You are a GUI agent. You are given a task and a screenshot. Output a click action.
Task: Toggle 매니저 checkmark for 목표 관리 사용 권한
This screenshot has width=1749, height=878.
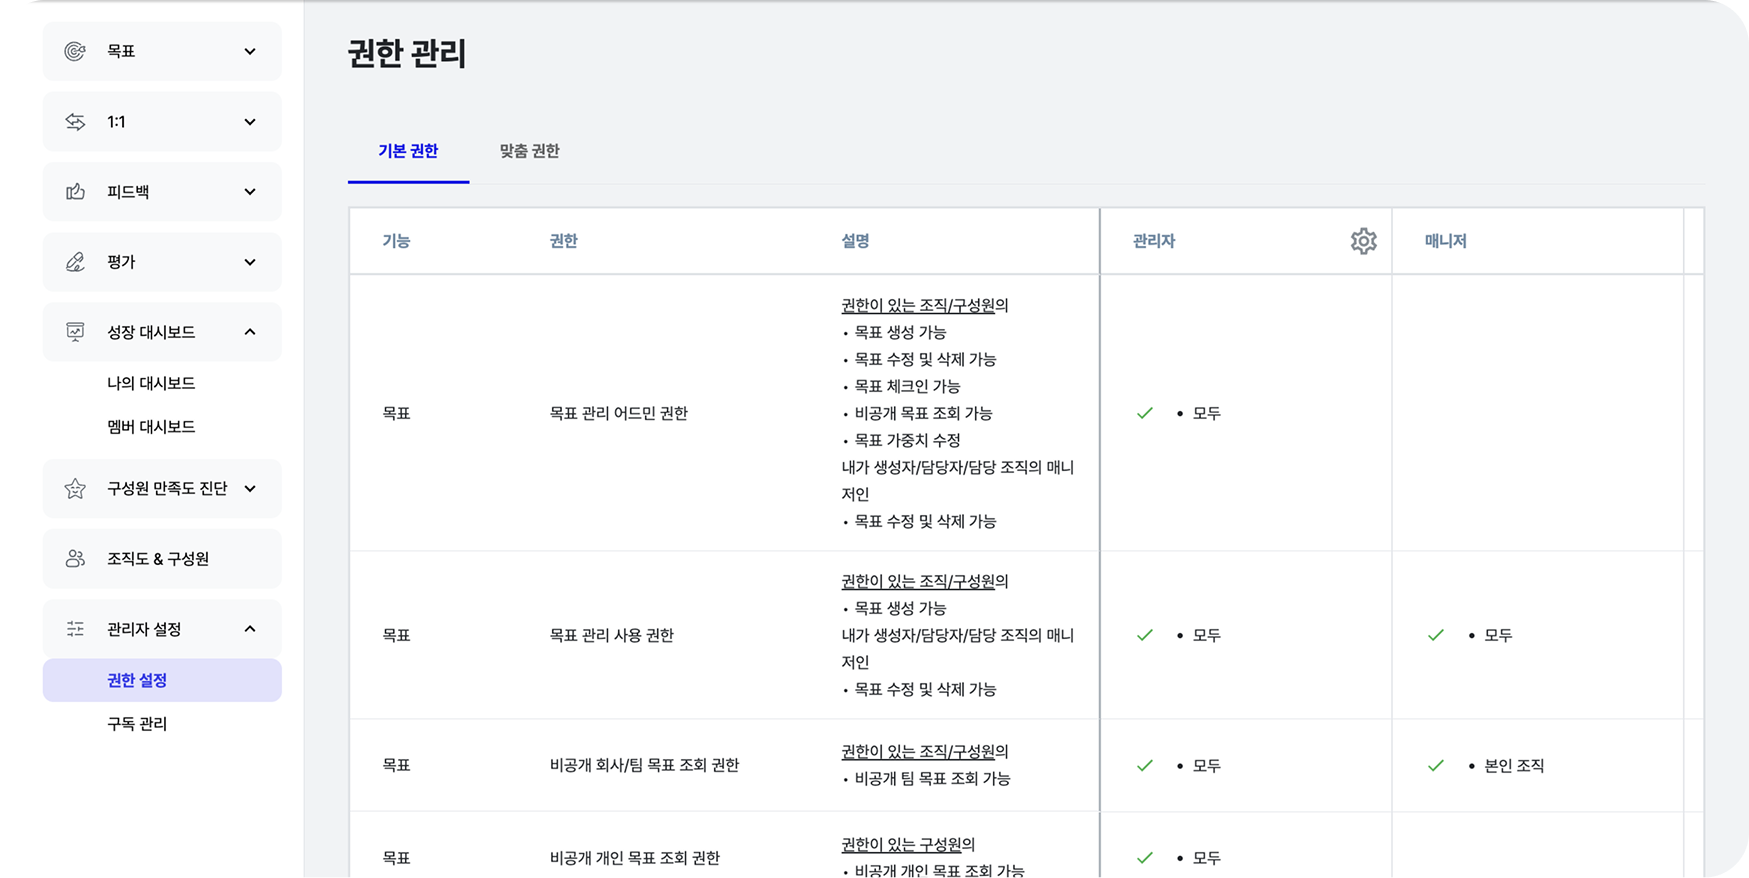[1436, 635]
